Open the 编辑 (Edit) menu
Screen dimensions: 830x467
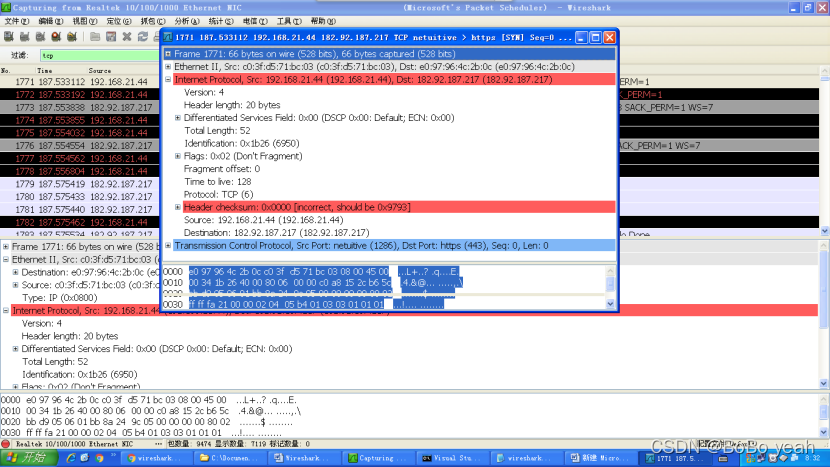50,21
